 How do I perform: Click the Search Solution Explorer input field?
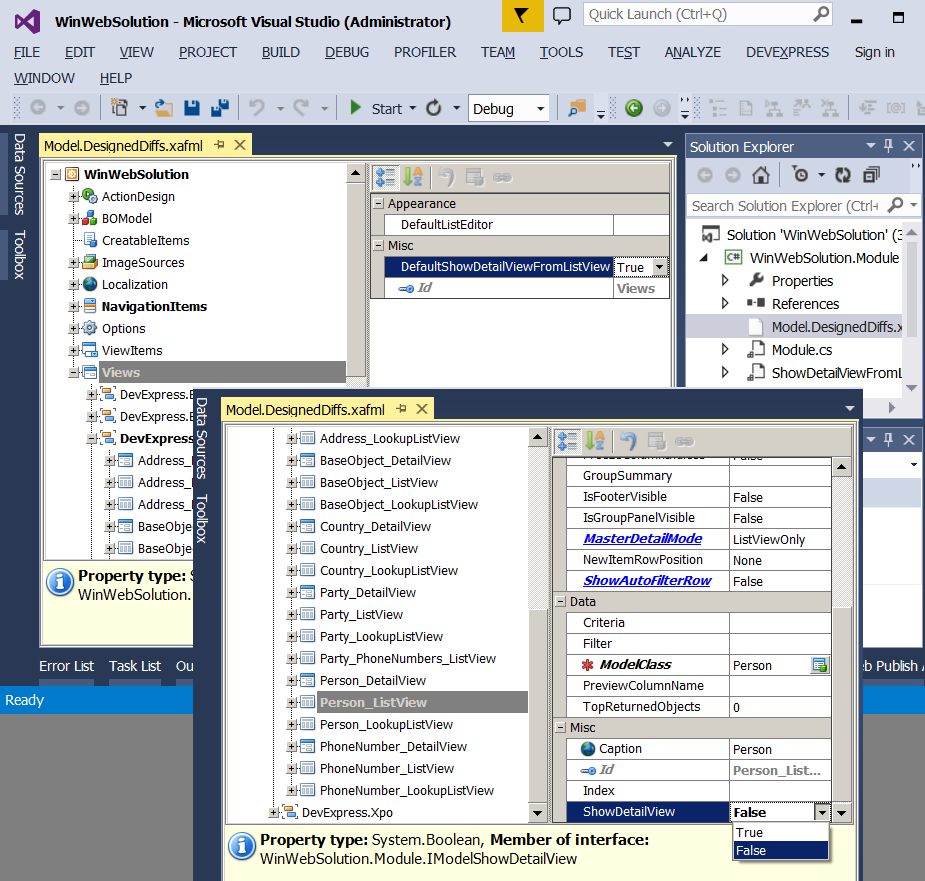click(785, 205)
